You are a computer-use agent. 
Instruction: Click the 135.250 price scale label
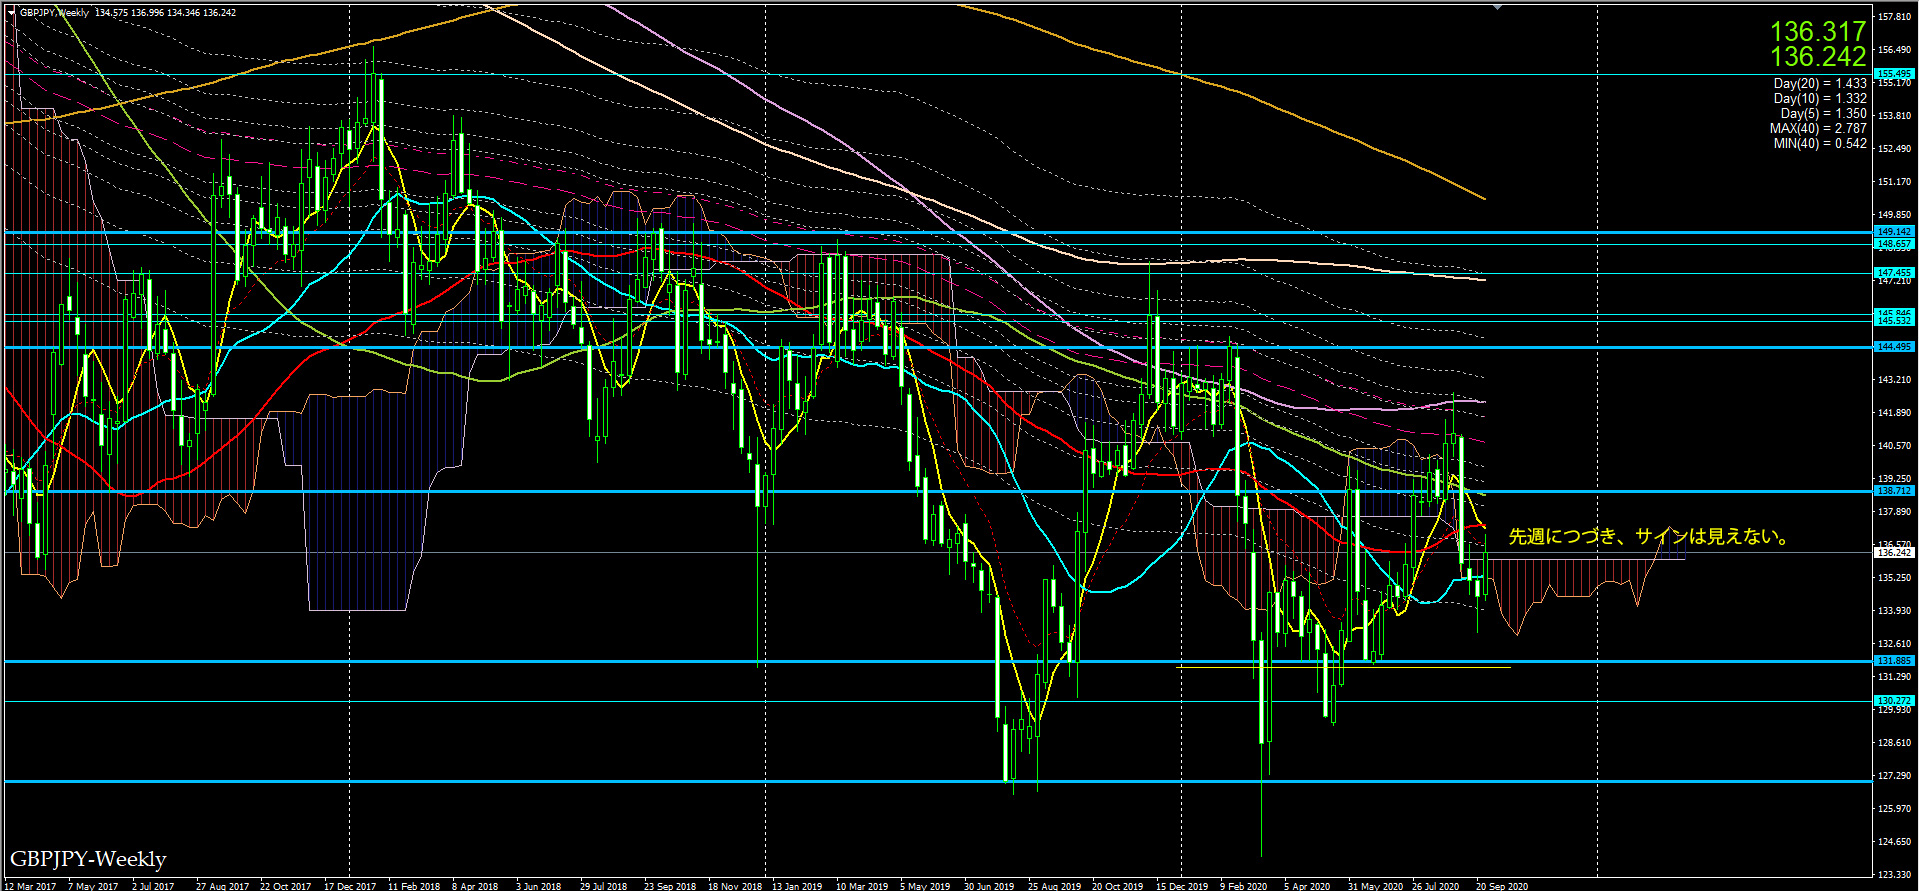(1895, 578)
